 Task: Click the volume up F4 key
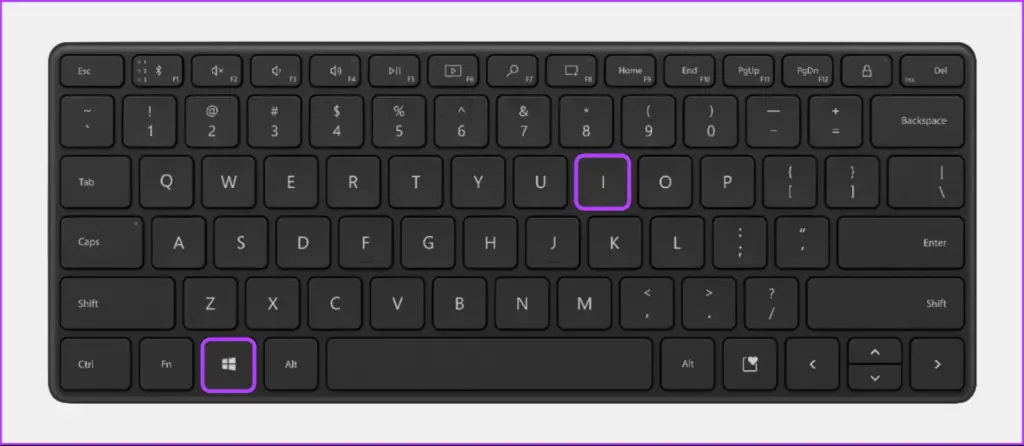(335, 71)
